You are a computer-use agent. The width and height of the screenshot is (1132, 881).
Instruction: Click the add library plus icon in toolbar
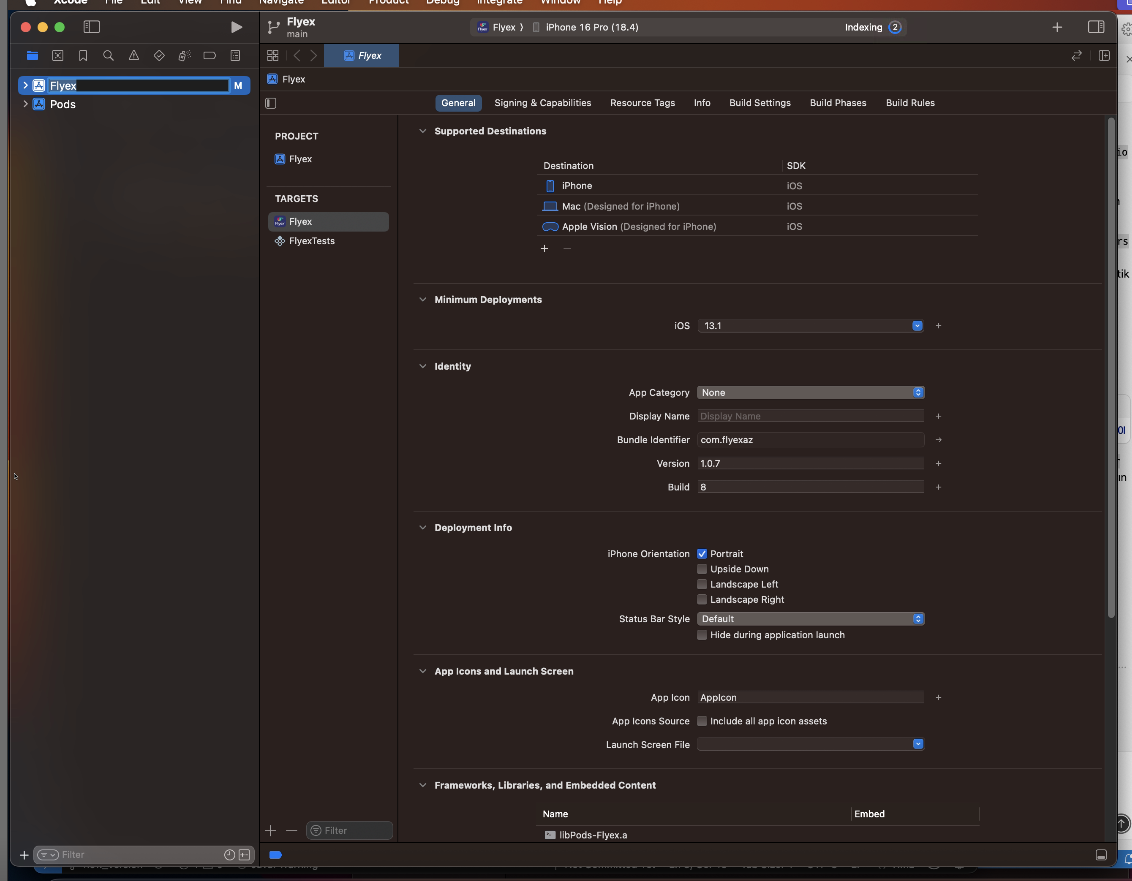[1057, 27]
